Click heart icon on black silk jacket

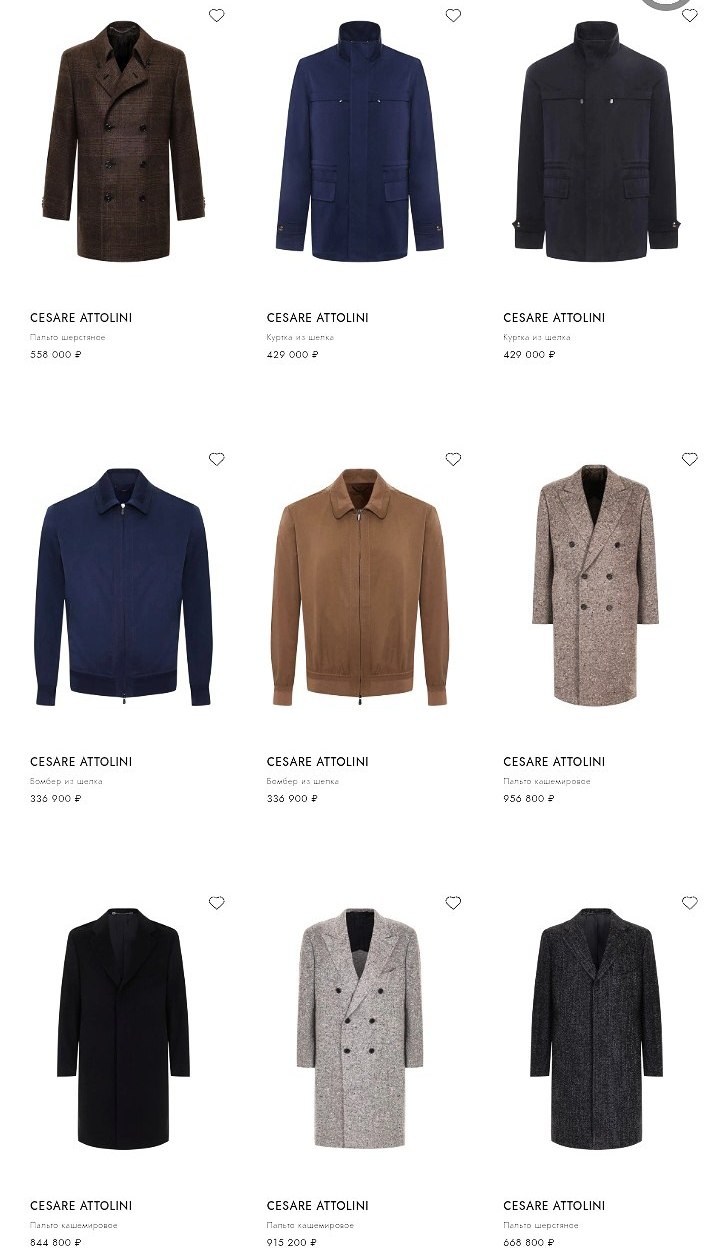pyautogui.click(x=690, y=15)
